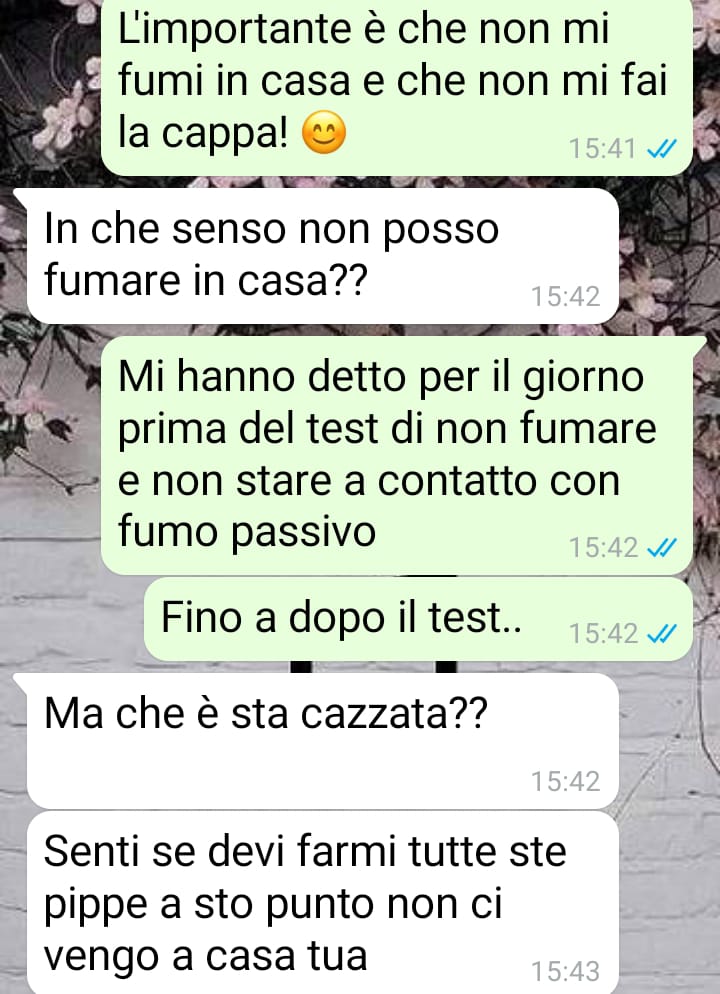This screenshot has height=994, width=720.
Task: Click the 15:42 time beside 'fumo passivo'
Action: pos(602,548)
